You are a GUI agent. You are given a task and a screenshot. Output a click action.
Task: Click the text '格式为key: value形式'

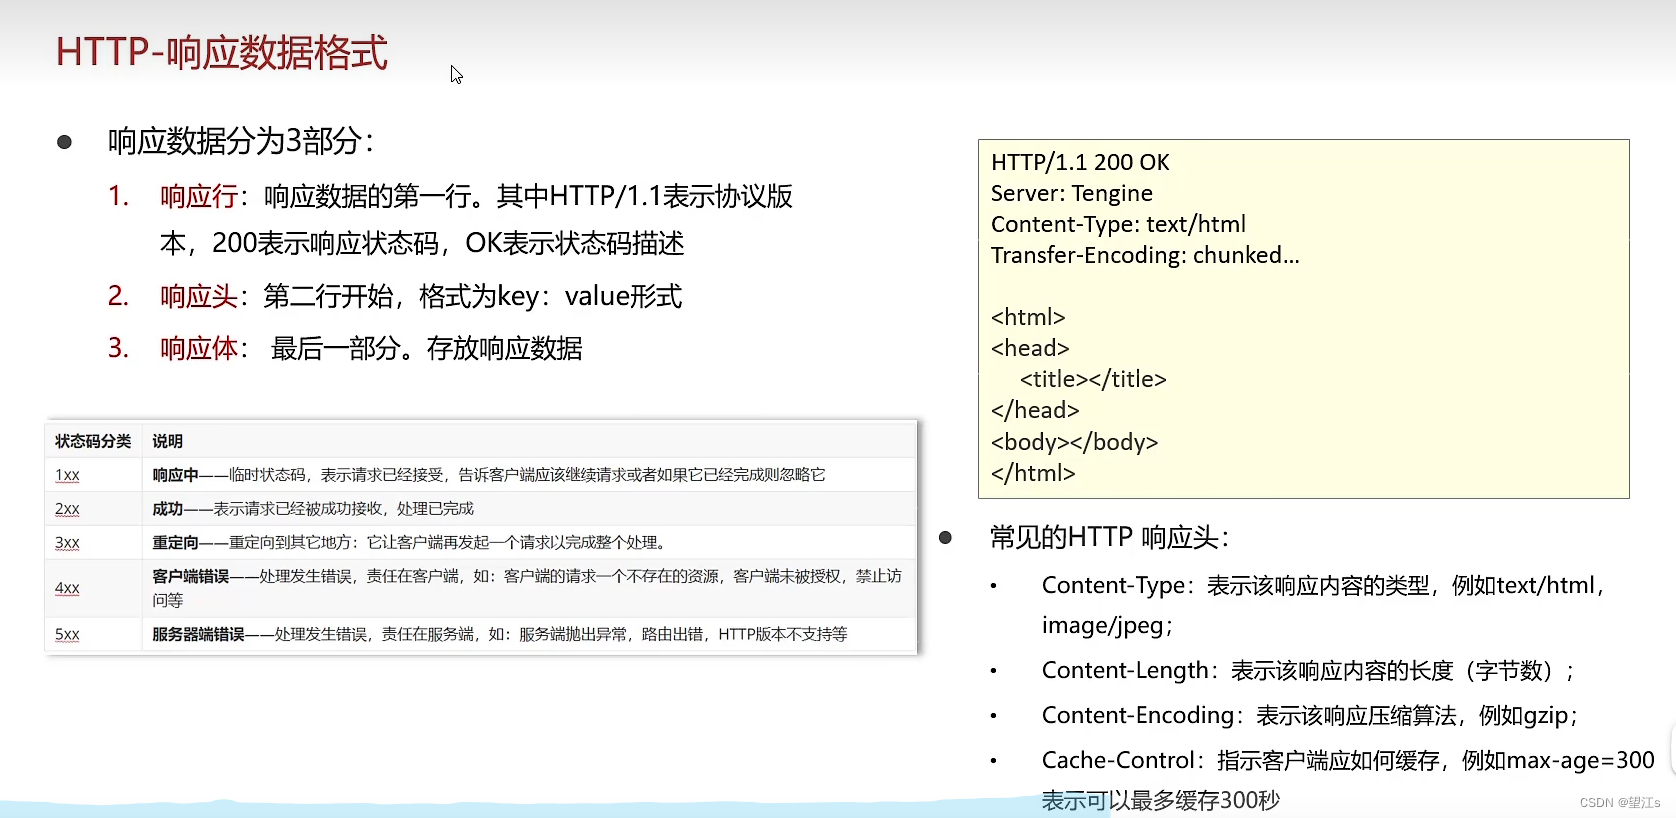[x=550, y=296]
